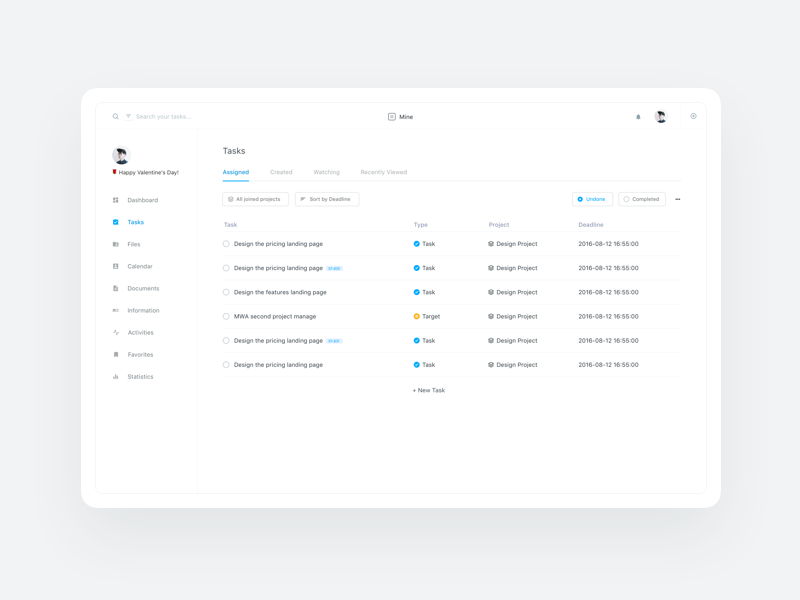The height and width of the screenshot is (600, 800).
Task: Open the Mine dropdown in the header
Action: (400, 117)
